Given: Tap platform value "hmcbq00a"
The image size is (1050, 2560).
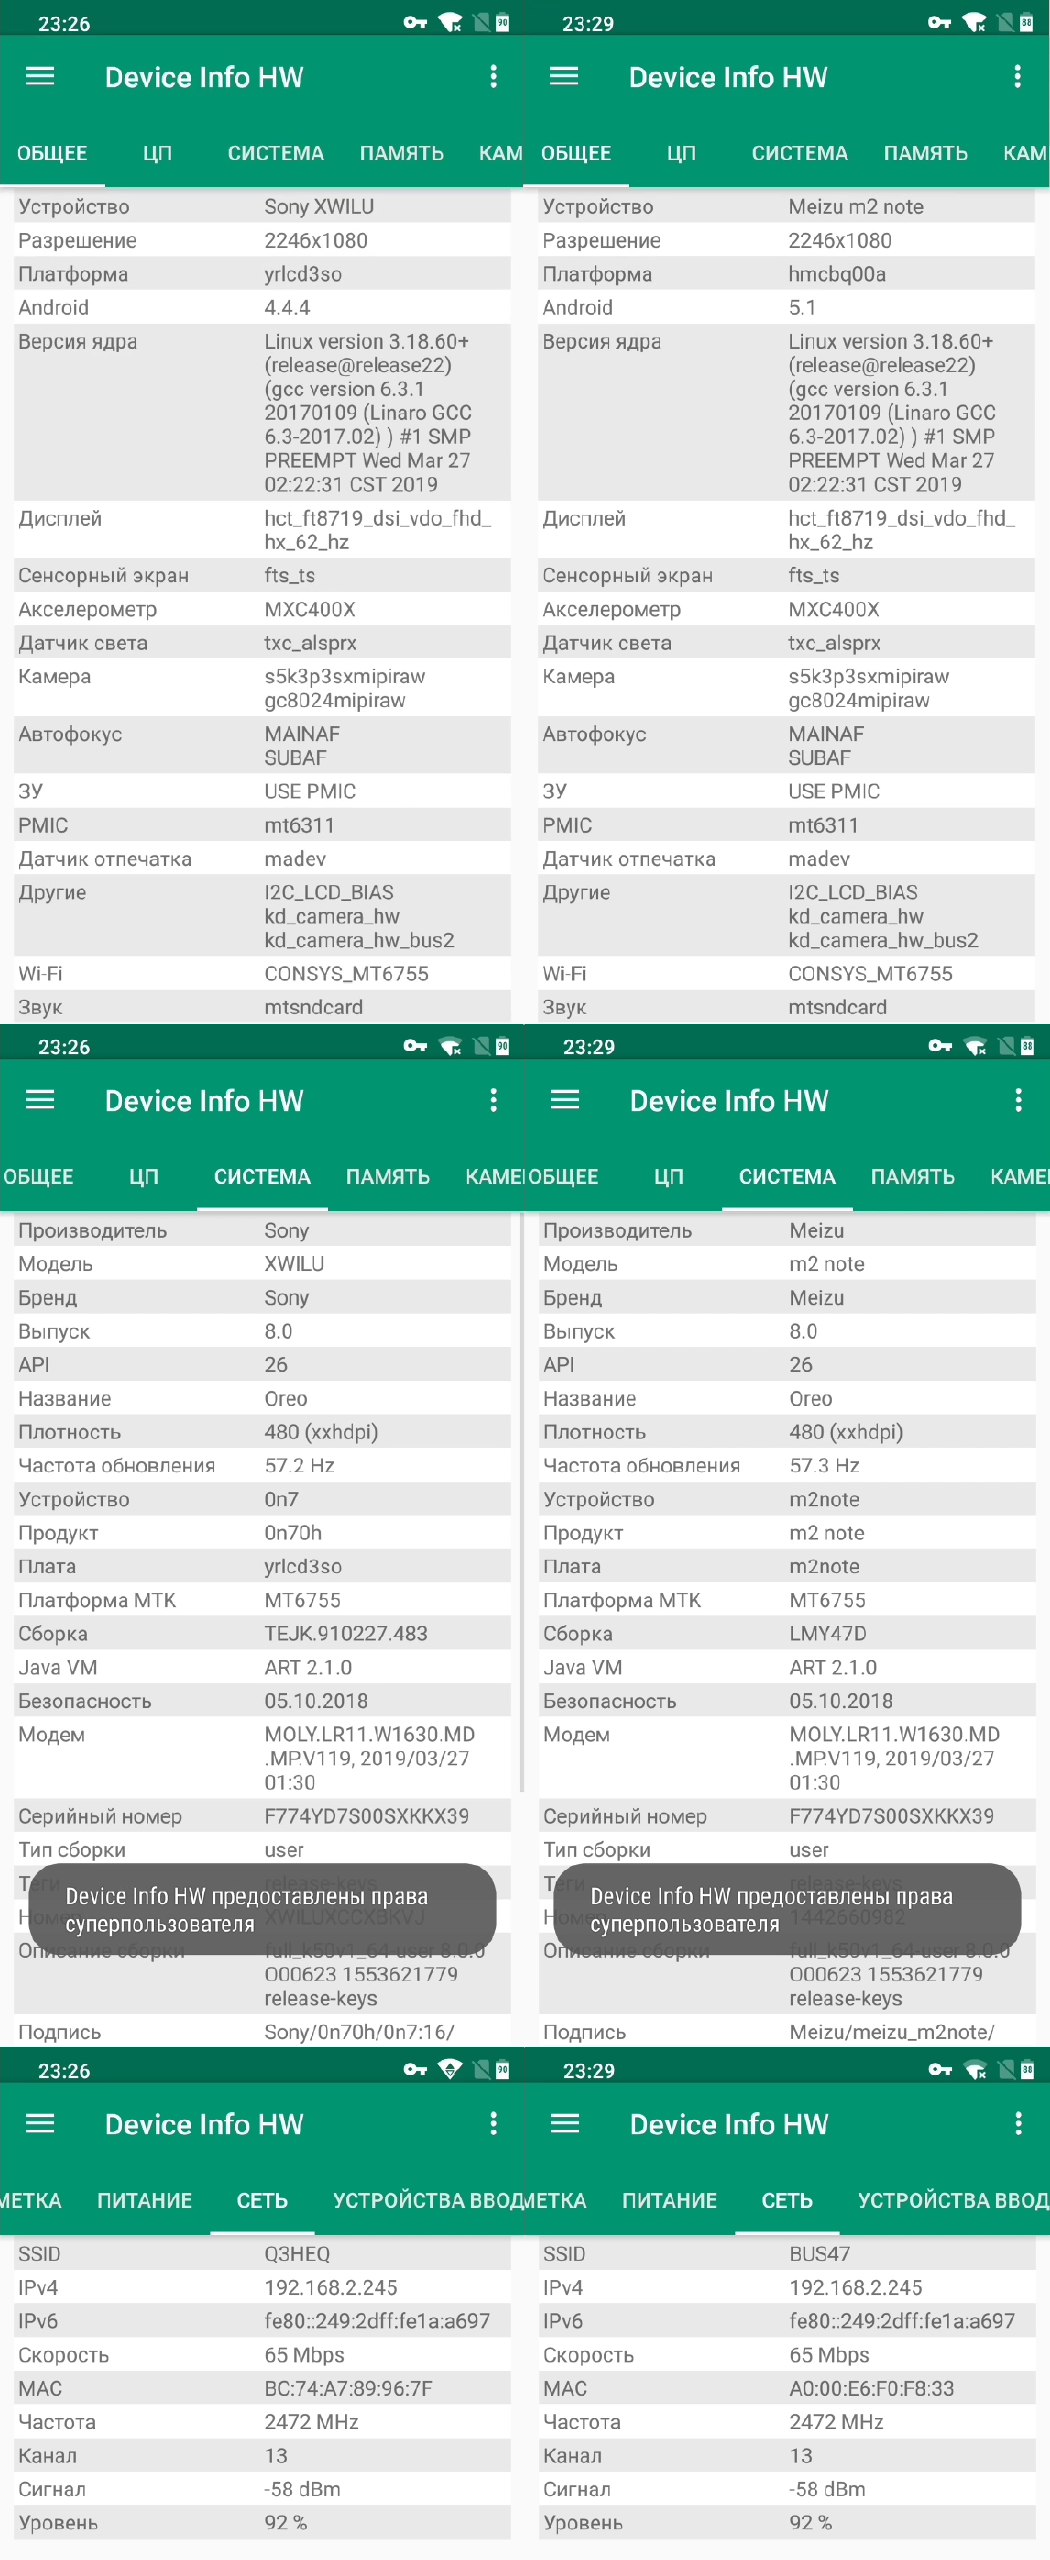Looking at the screenshot, I should click(837, 274).
